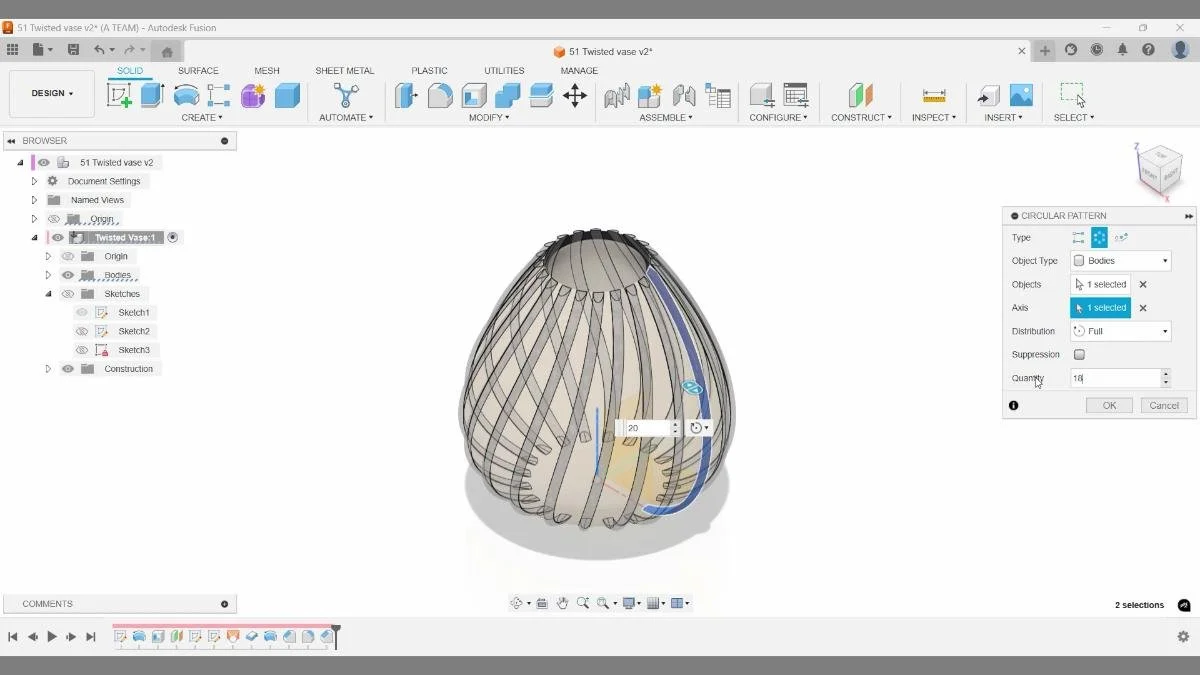Viewport: 1200px width, 675px height.
Task: Select the Box primitive tool
Action: point(287,95)
